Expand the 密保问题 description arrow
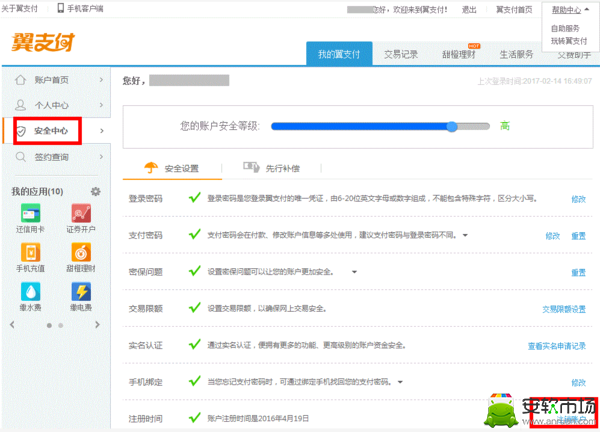 [354, 271]
